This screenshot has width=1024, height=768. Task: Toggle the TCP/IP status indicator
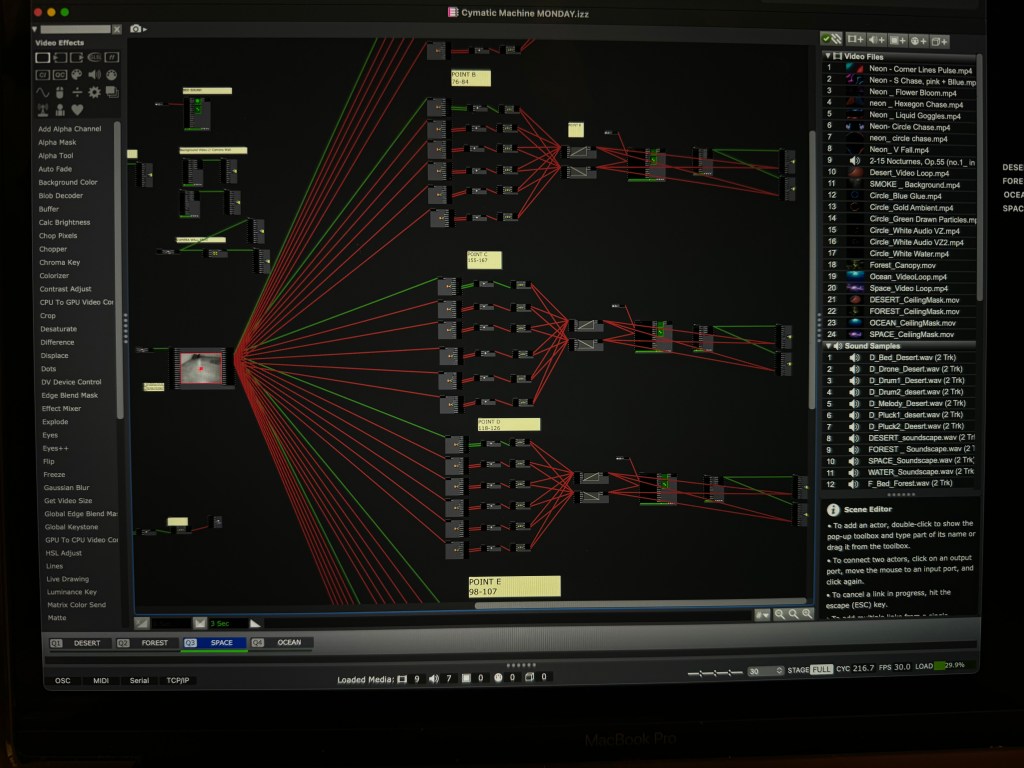tap(180, 680)
